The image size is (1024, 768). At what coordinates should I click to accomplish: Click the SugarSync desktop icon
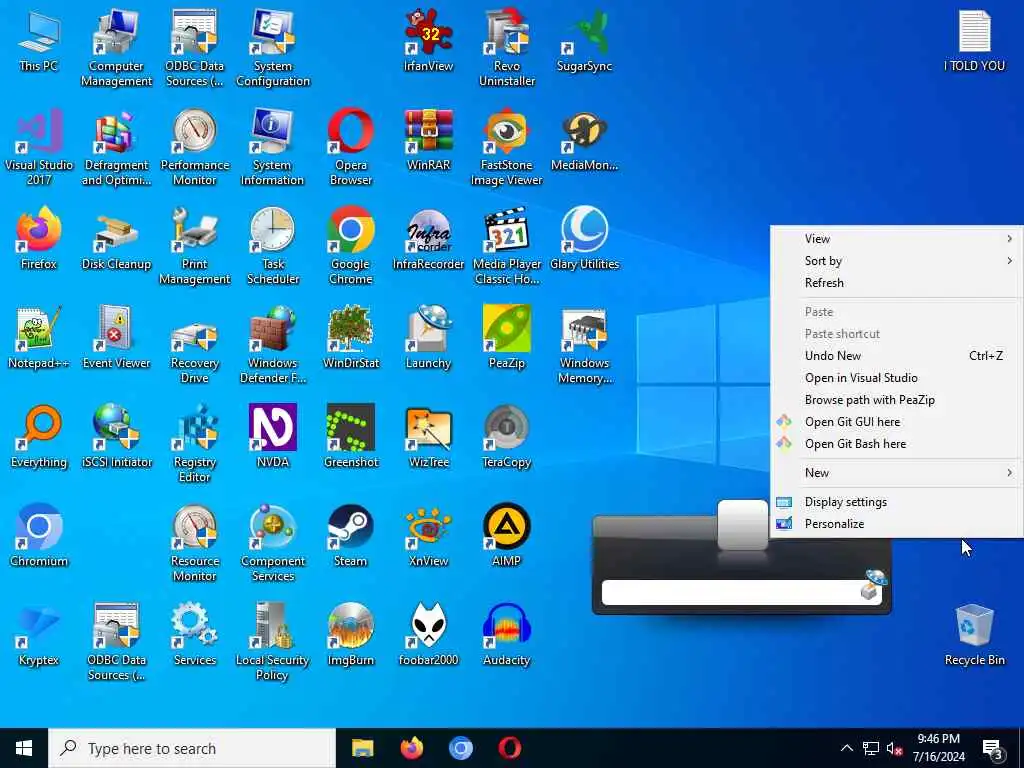584,40
